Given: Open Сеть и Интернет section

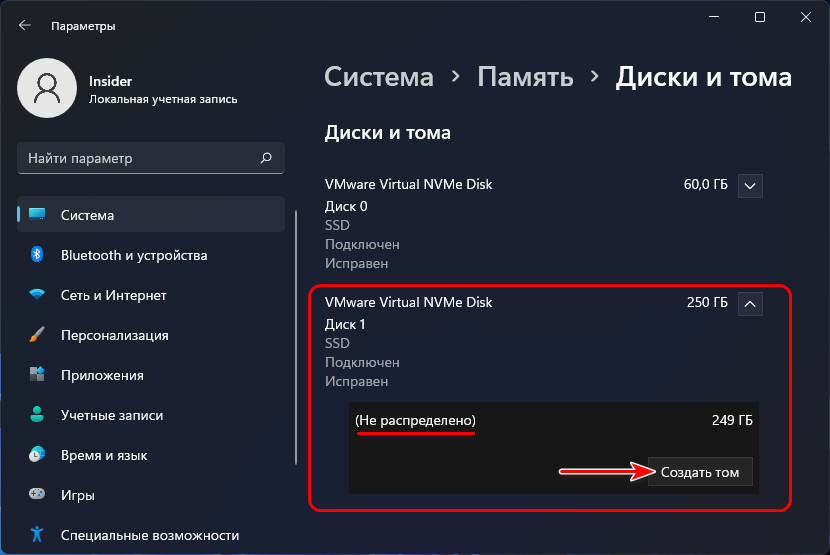Looking at the screenshot, I should (151, 295).
